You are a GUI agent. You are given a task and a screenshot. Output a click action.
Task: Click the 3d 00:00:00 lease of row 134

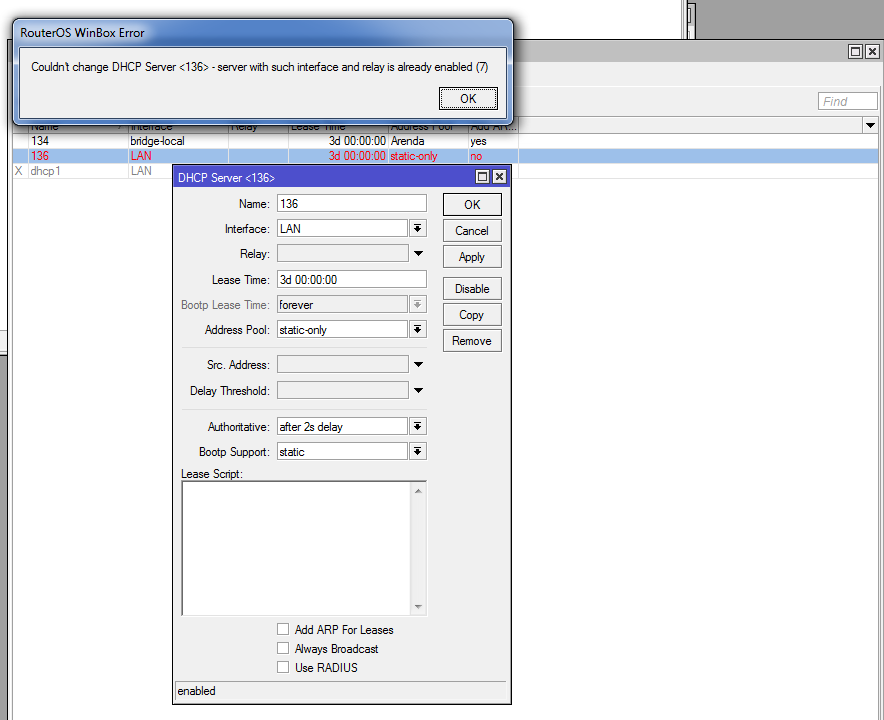pos(357,141)
